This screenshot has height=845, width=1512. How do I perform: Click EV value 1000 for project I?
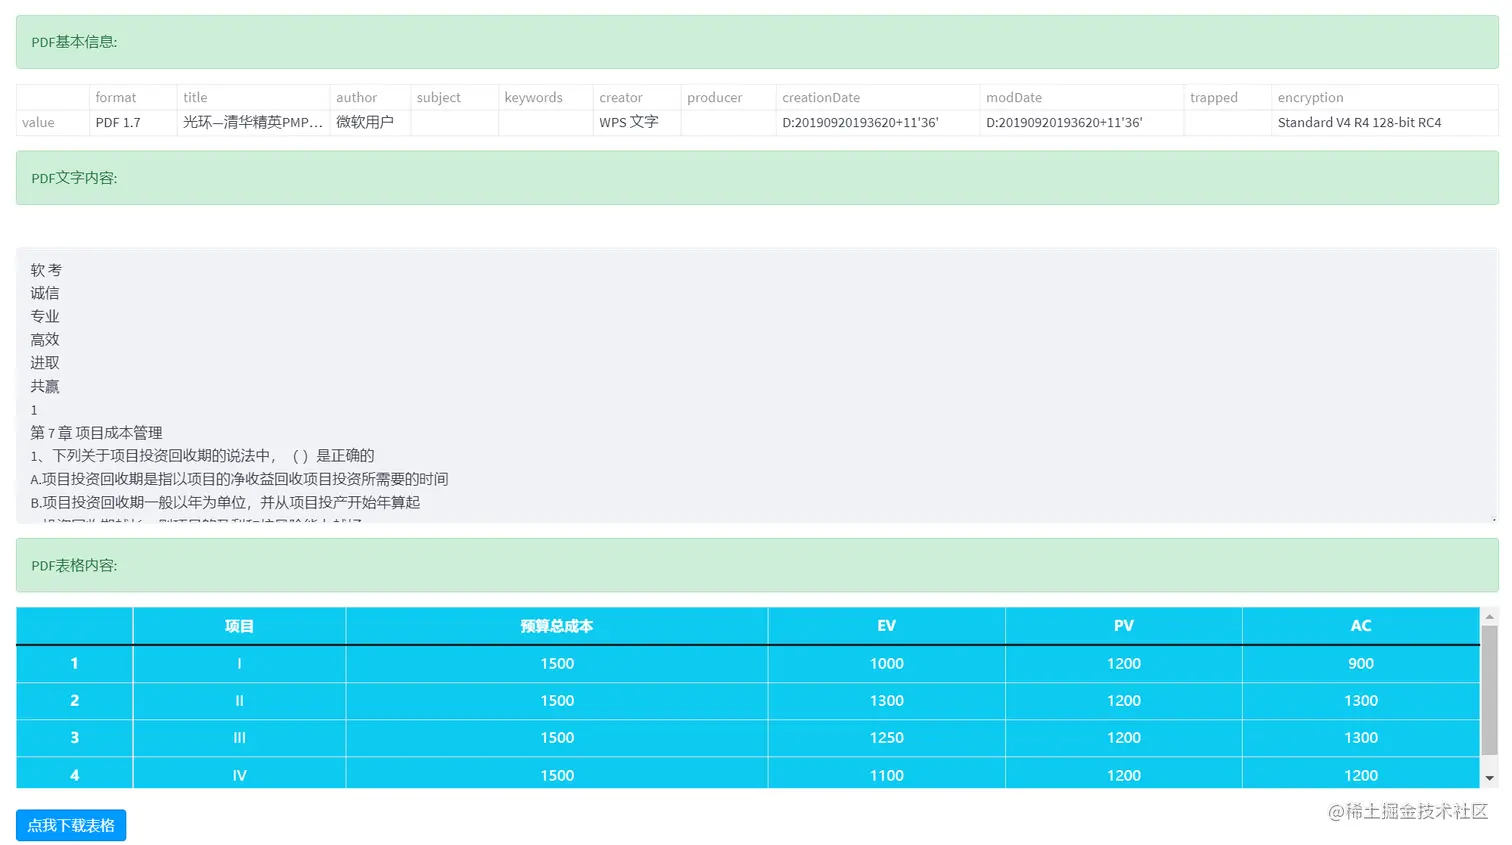(x=886, y=664)
